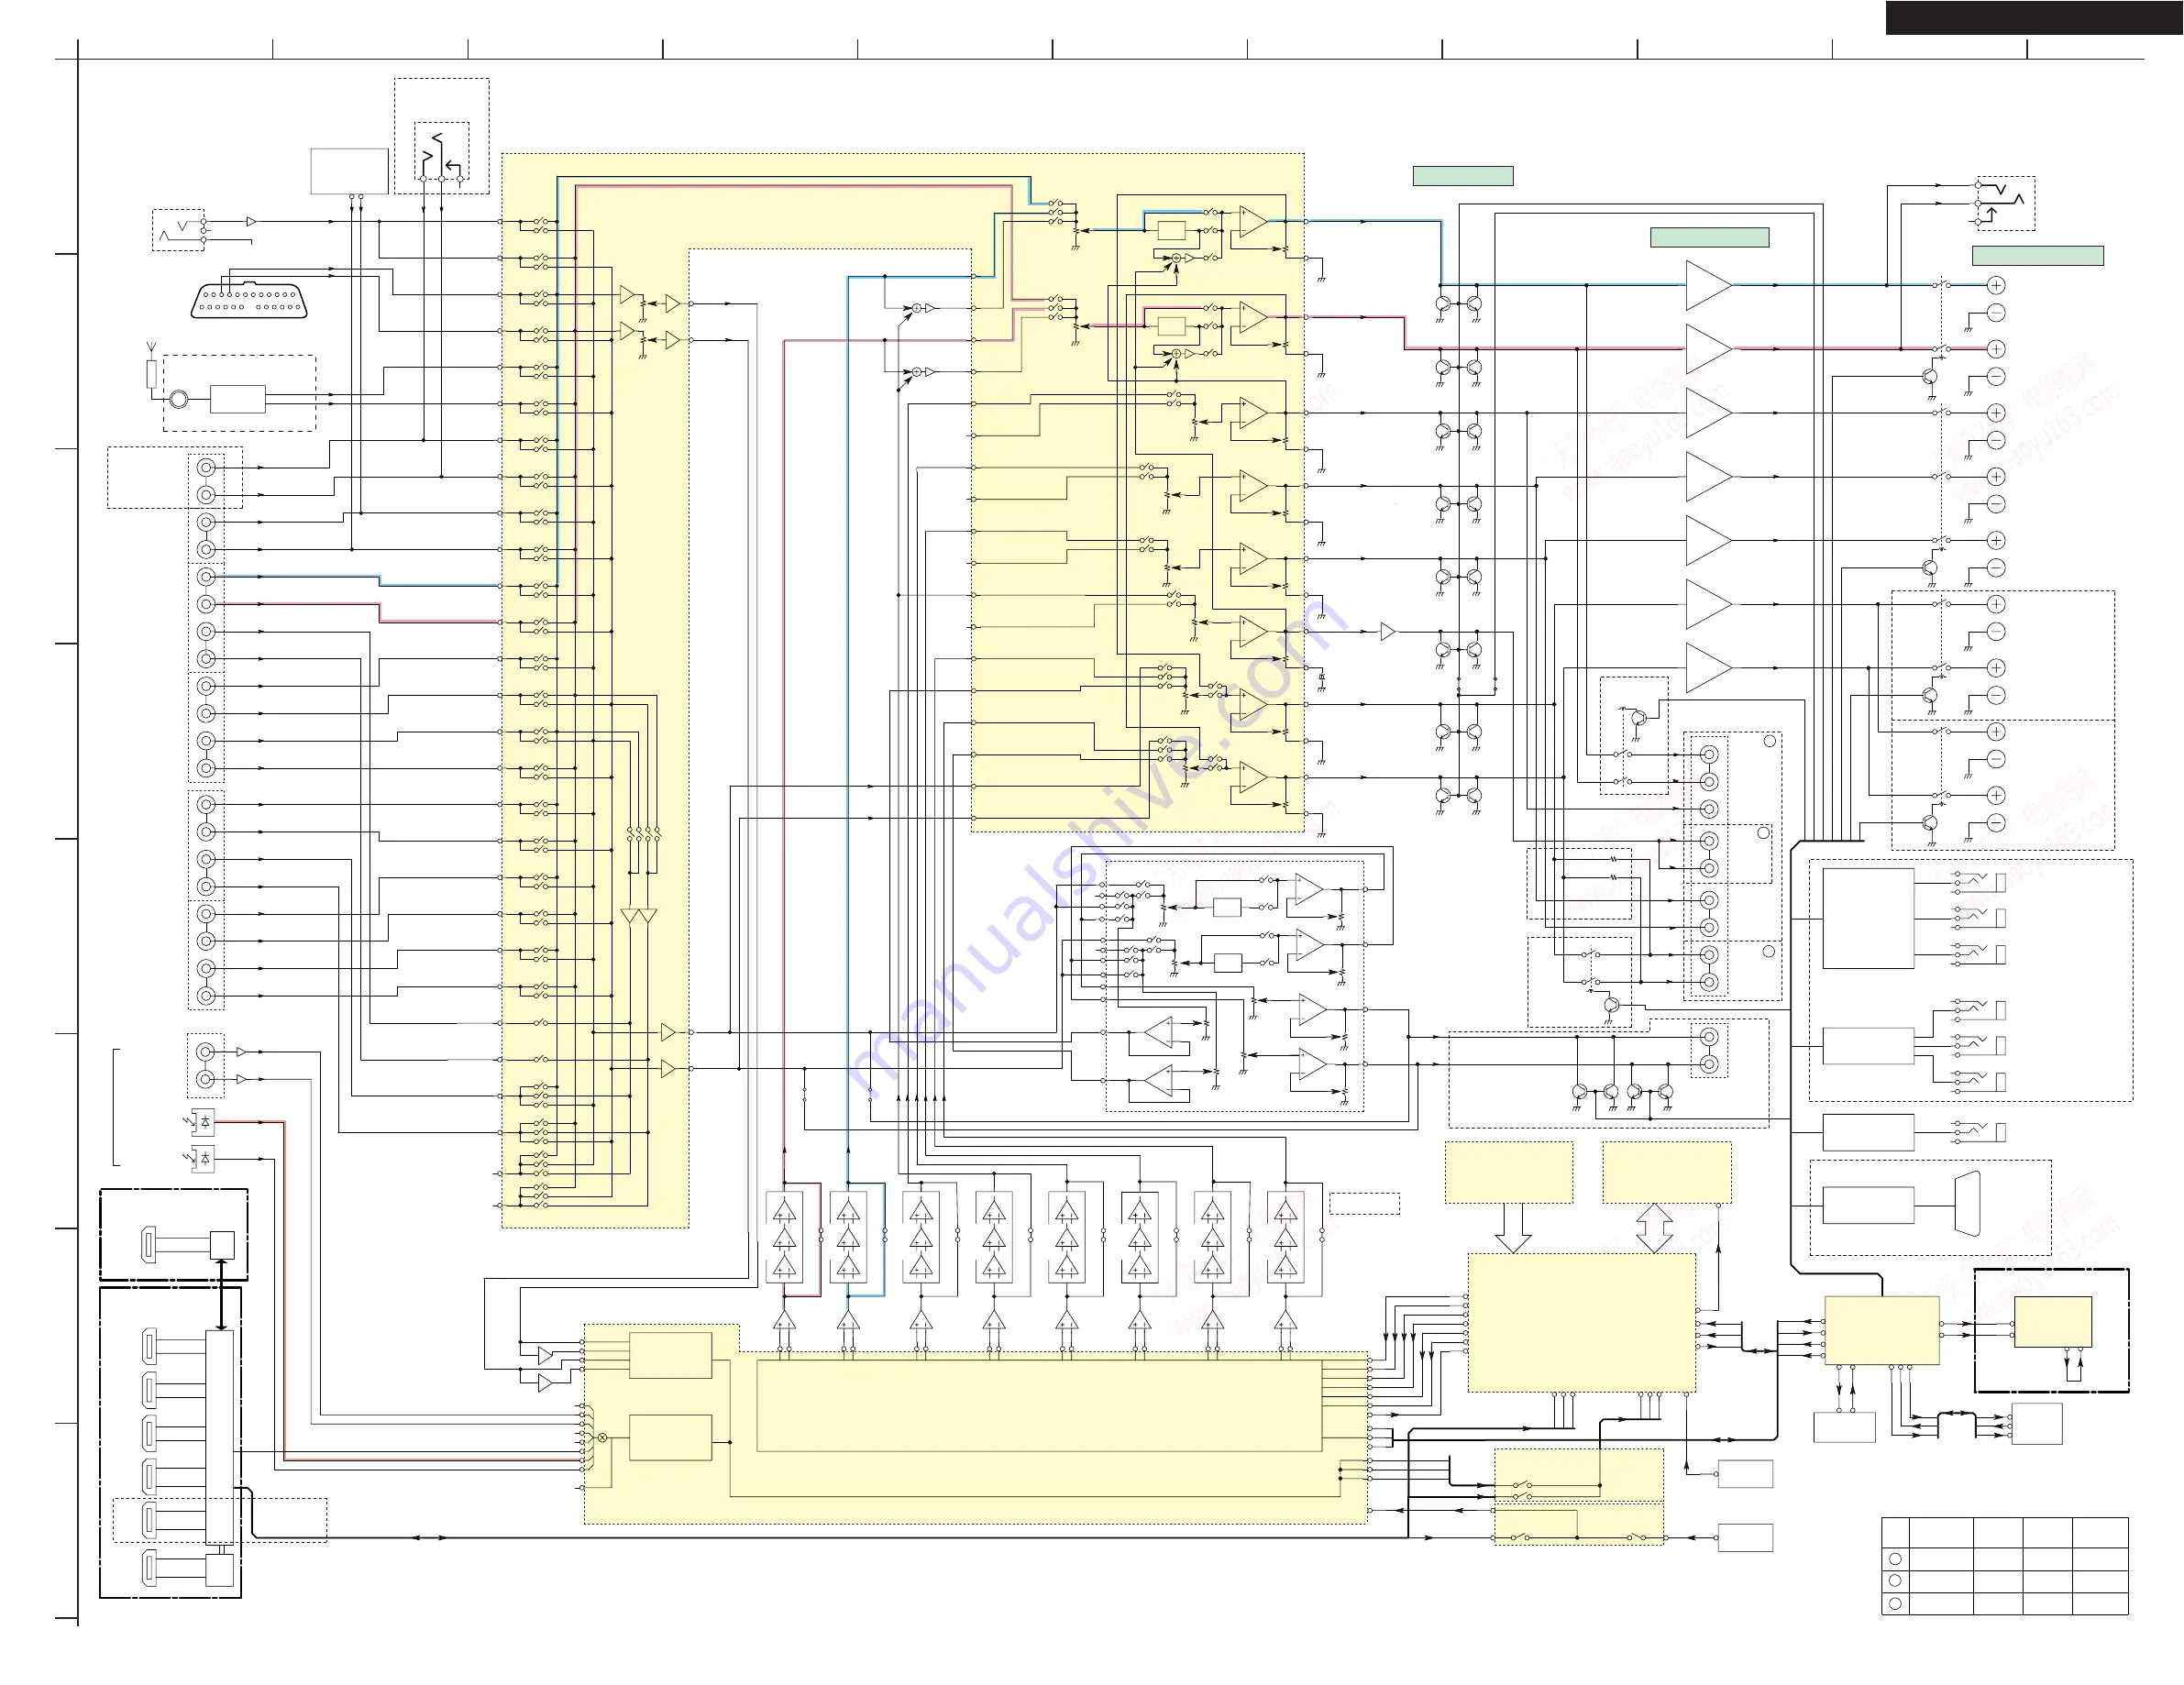
Task: Select the round coaxial antenna jack symbol
Action: (178, 399)
